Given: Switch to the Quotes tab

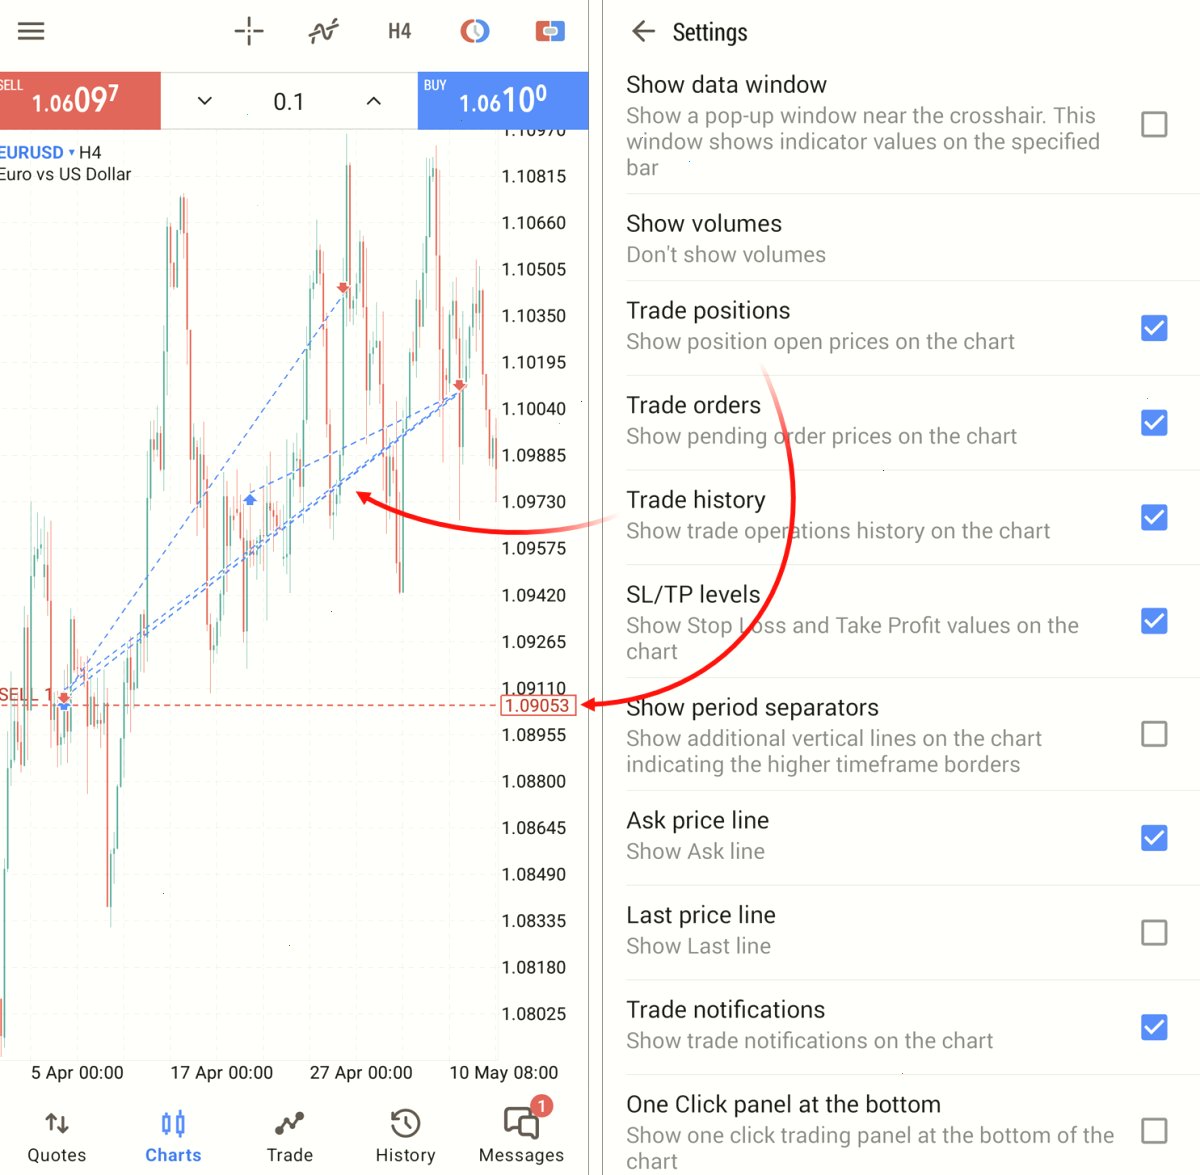Looking at the screenshot, I should coord(57,1137).
